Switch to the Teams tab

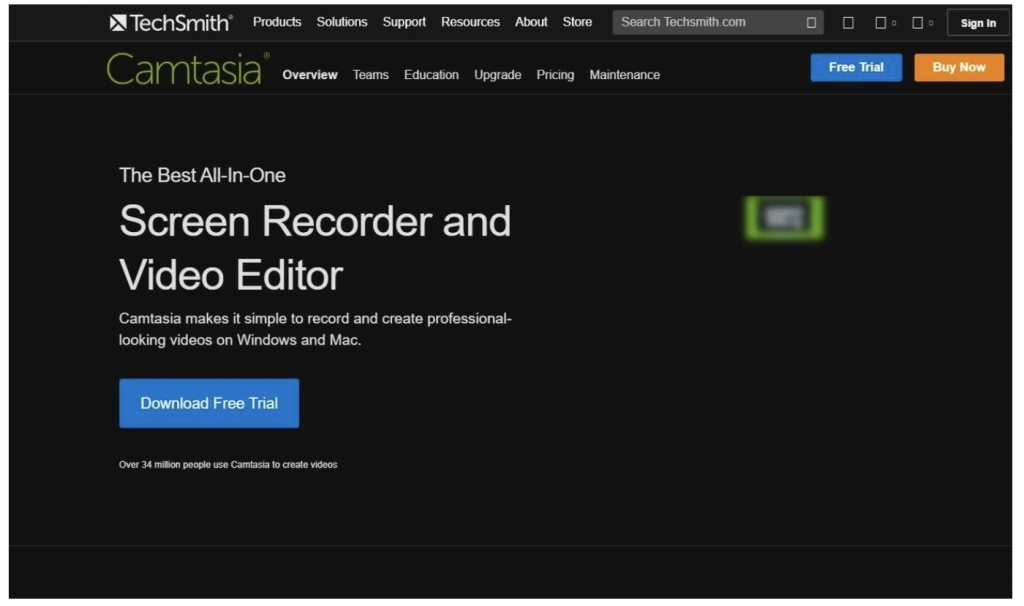coord(371,74)
